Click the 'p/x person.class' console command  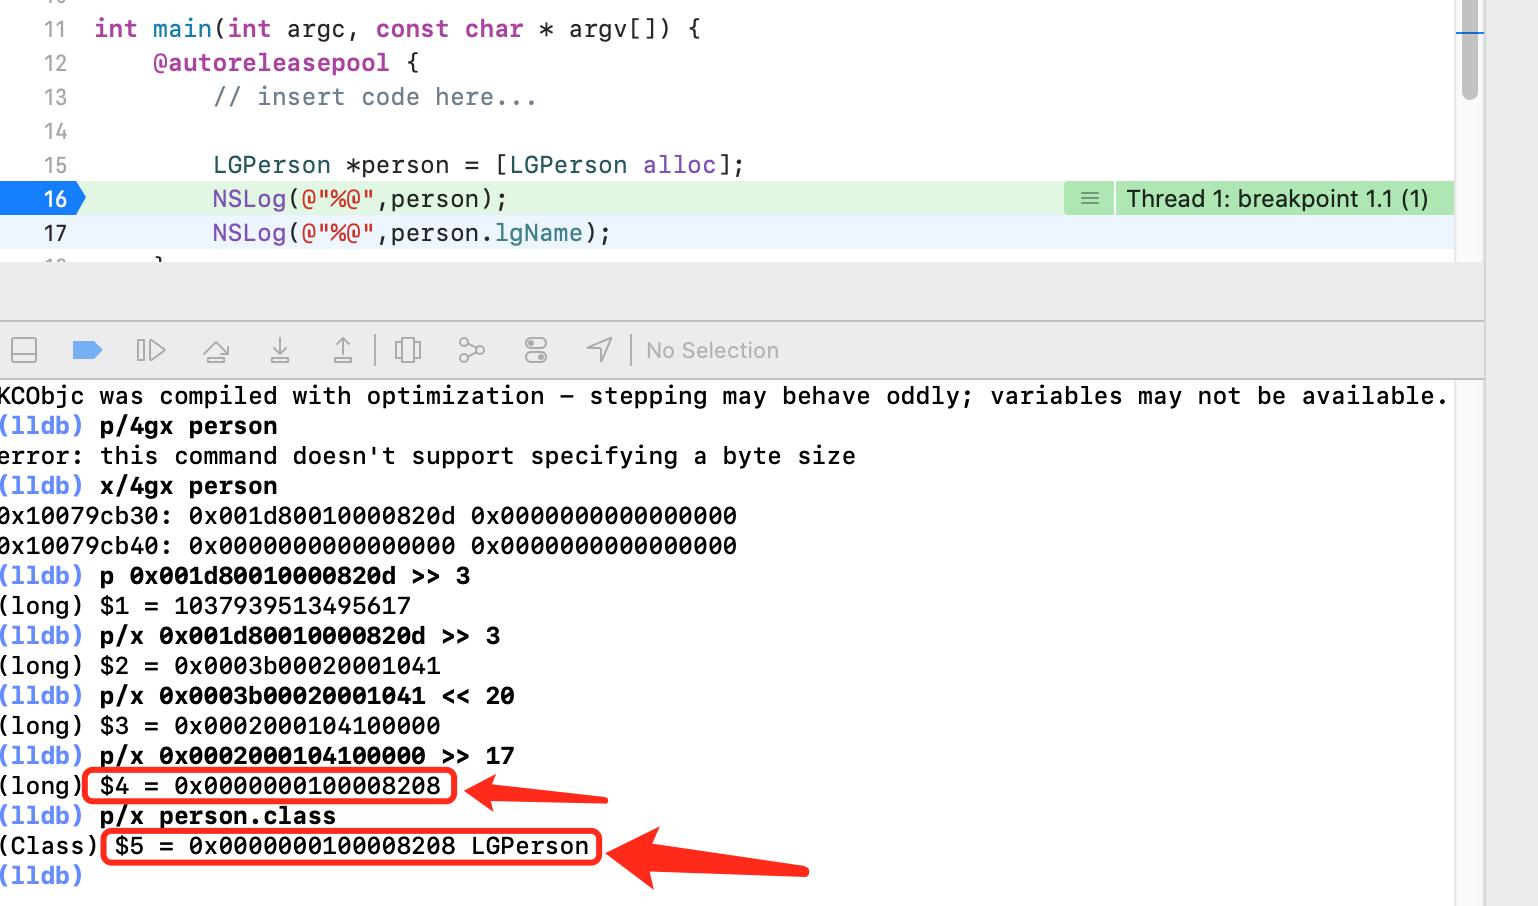[218, 816]
